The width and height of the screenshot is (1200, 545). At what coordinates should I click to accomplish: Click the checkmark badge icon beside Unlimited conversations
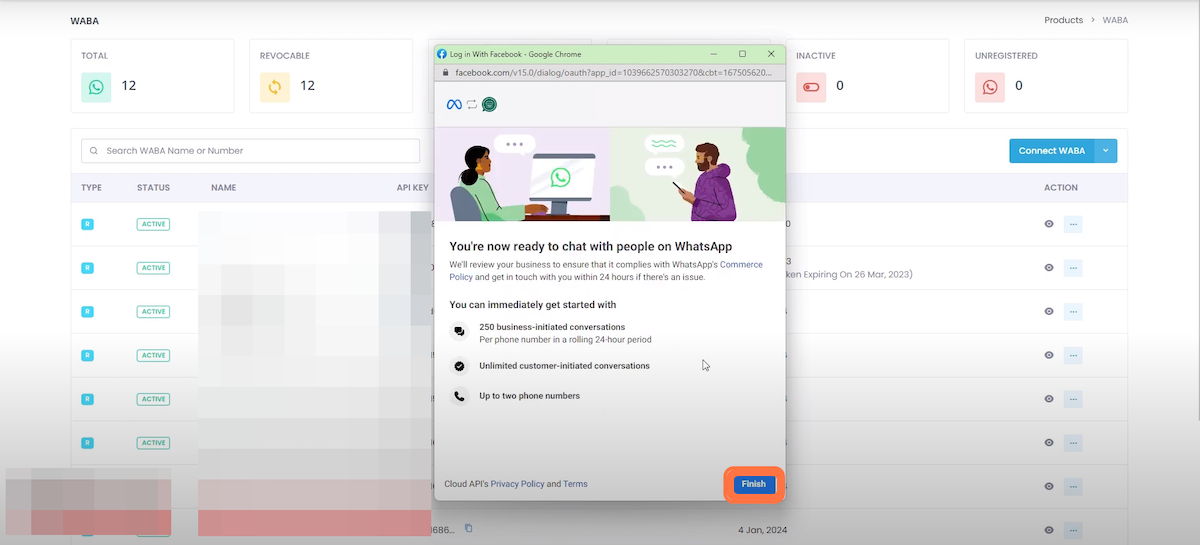click(459, 366)
